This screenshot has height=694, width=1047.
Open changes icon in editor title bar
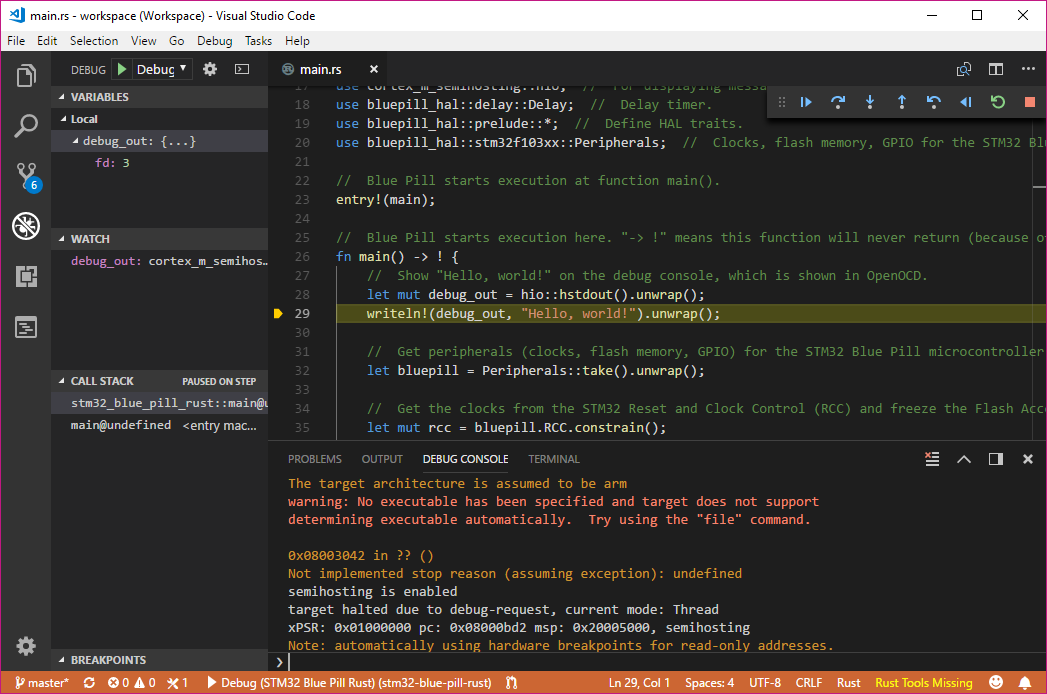tap(964, 69)
